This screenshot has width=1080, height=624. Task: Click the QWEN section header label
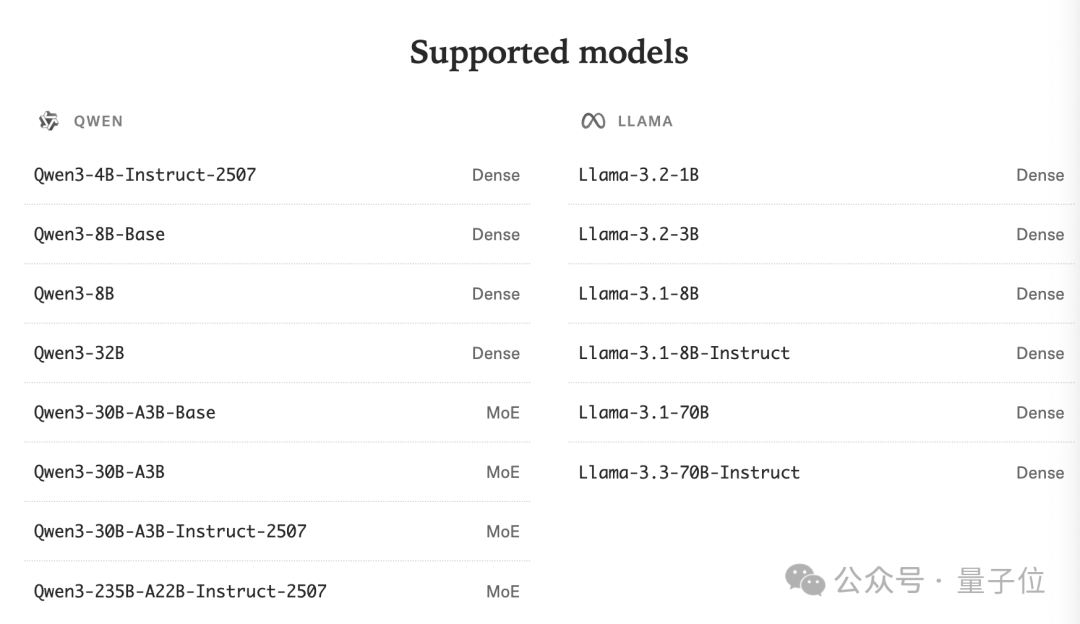98,121
